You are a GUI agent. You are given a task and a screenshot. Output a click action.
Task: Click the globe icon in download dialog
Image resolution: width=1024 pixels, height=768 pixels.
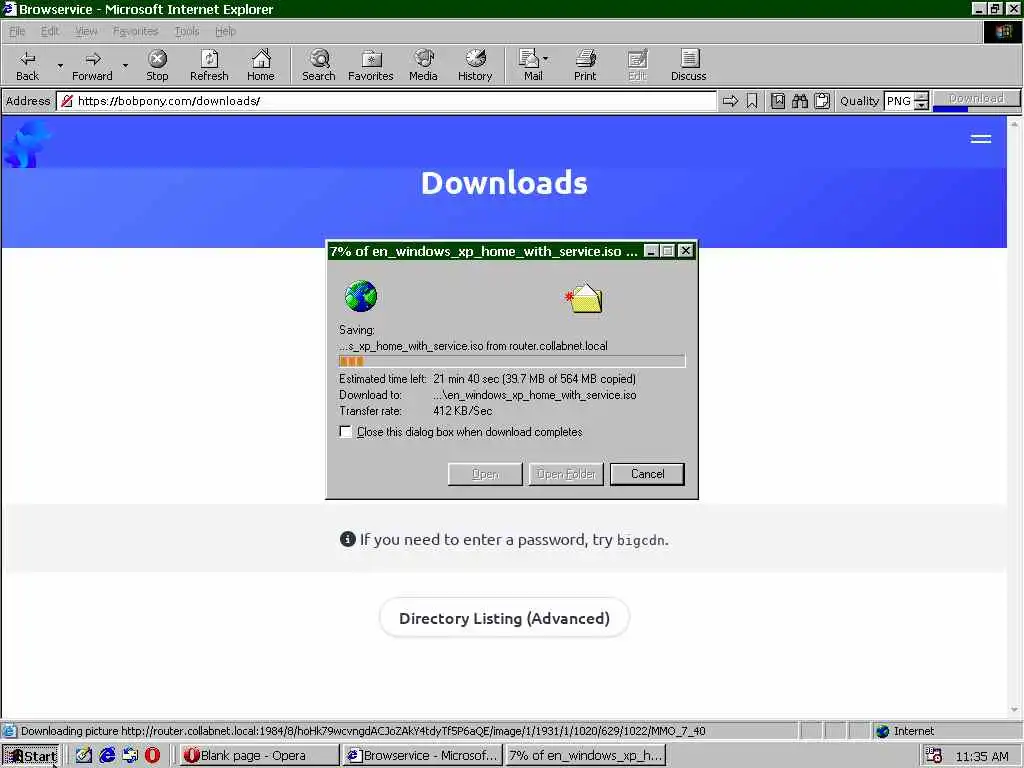(x=360, y=296)
